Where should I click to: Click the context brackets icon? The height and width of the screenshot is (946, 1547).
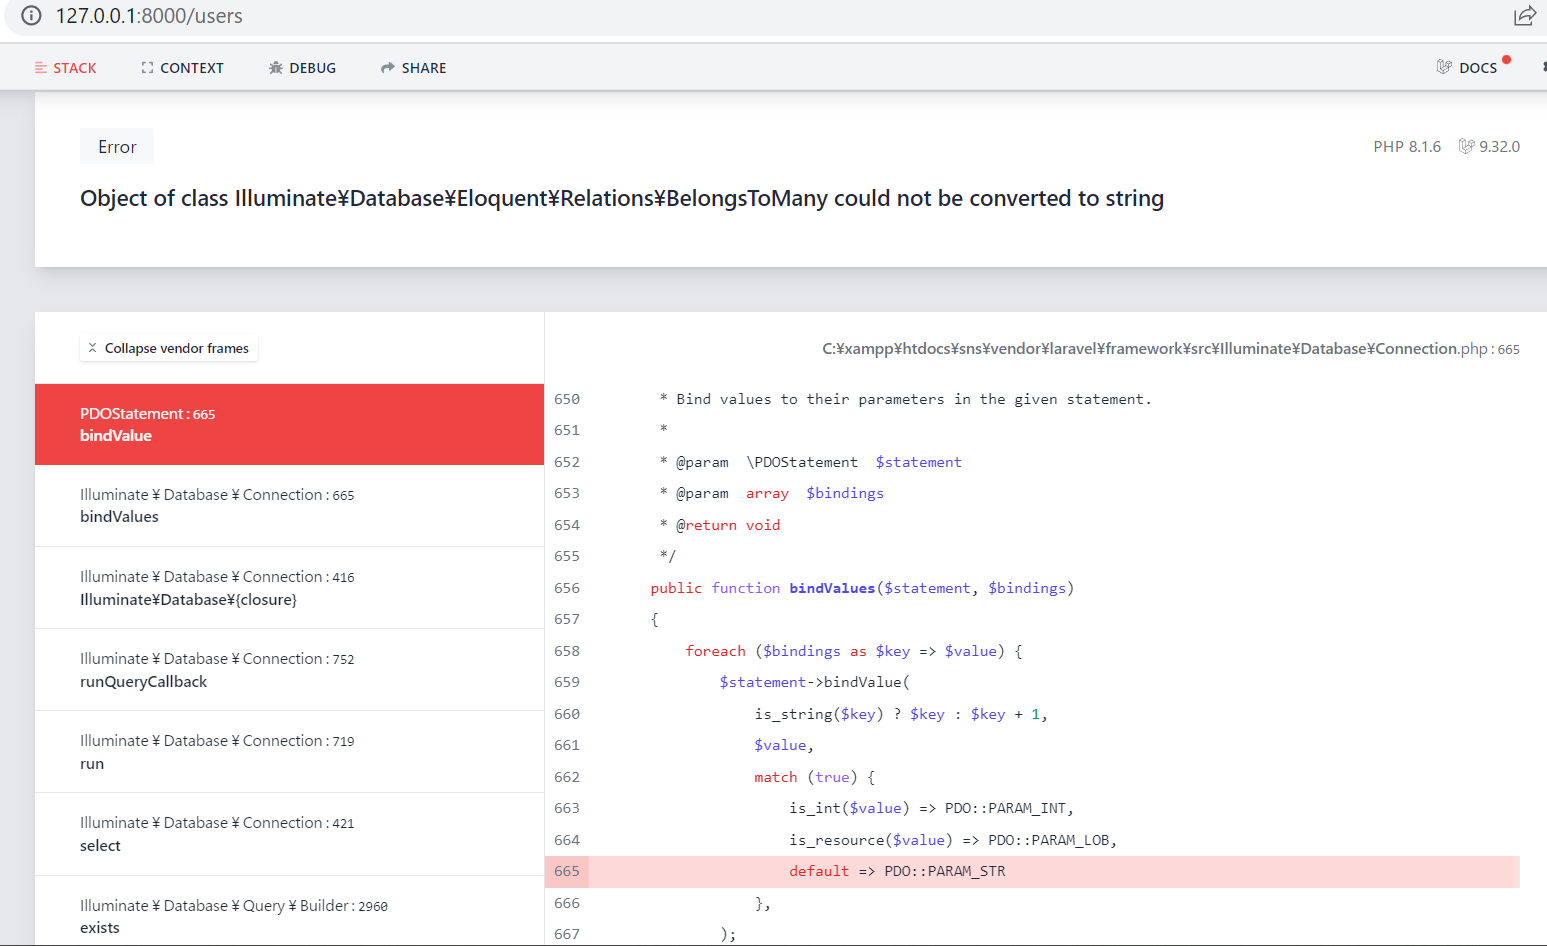coord(147,68)
